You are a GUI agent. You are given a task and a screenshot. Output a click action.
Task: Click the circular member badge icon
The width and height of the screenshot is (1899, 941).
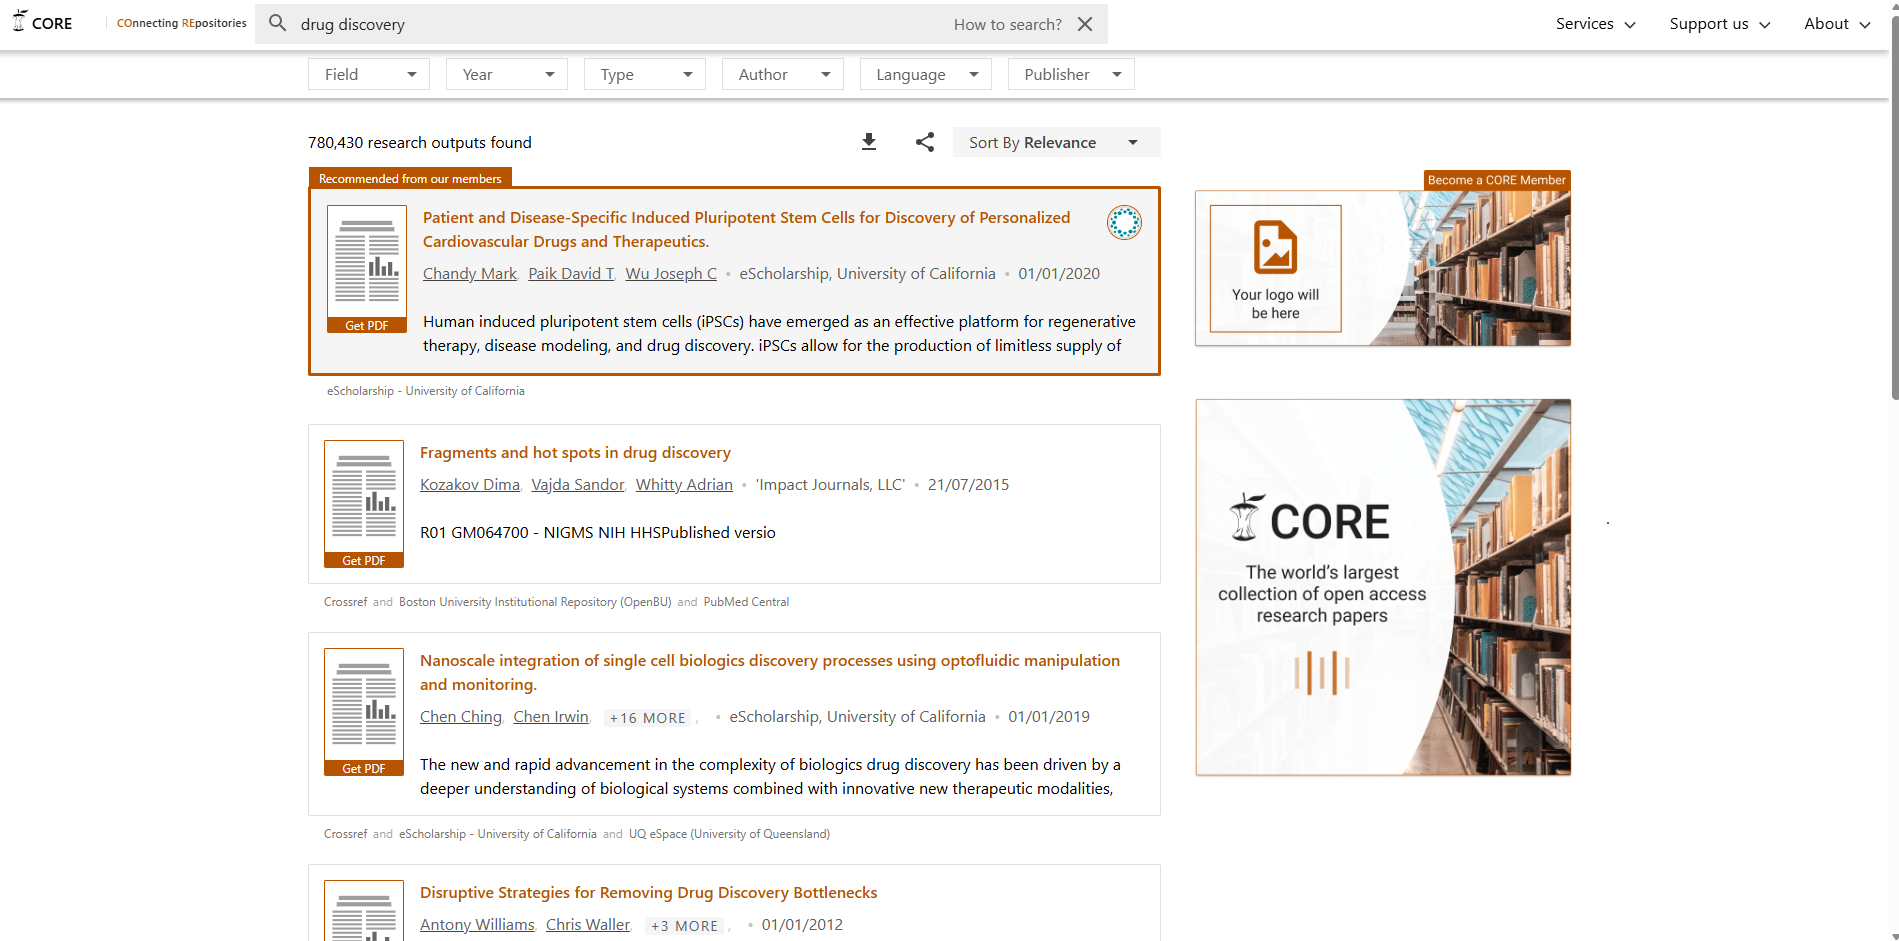pos(1124,222)
